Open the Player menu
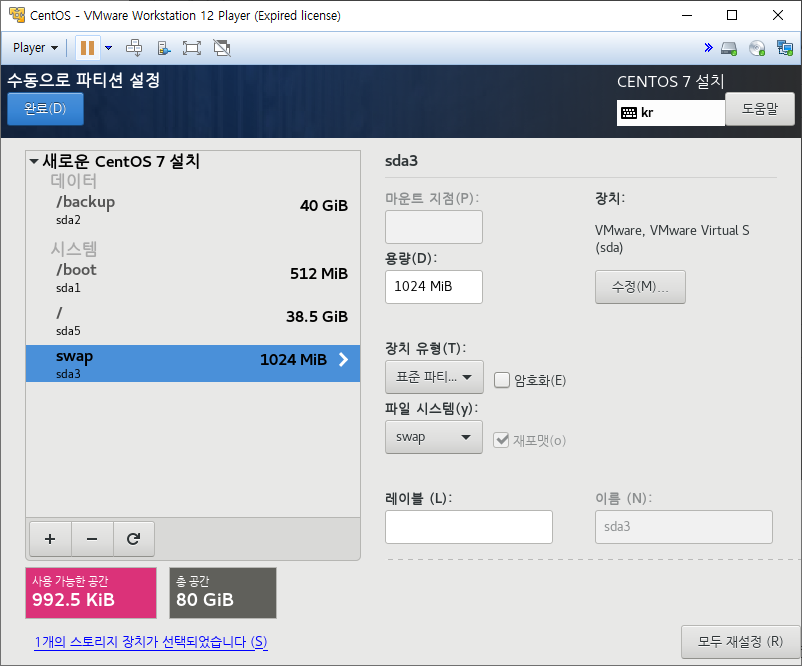The height and width of the screenshot is (666, 802). coord(35,48)
